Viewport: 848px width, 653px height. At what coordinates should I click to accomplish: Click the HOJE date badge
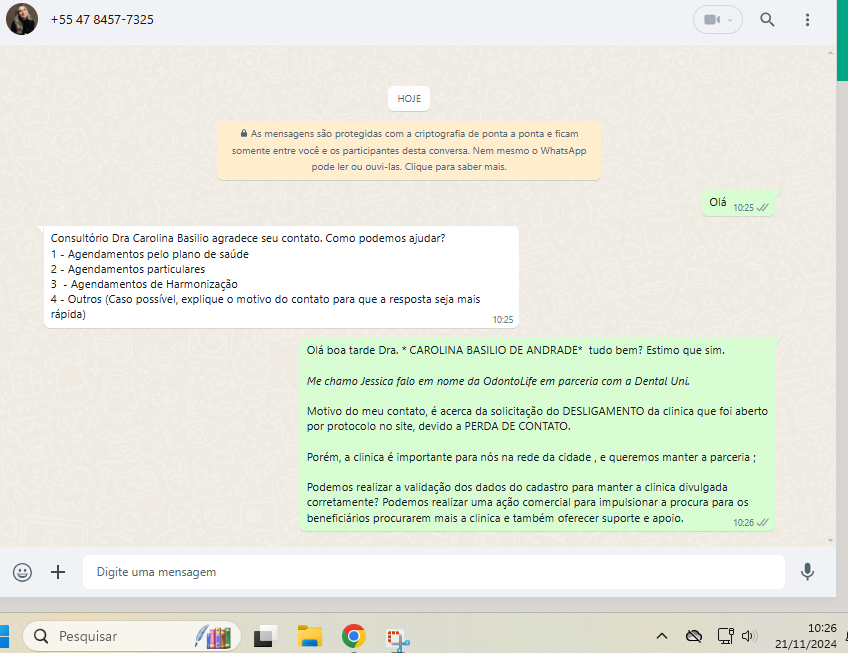(409, 98)
